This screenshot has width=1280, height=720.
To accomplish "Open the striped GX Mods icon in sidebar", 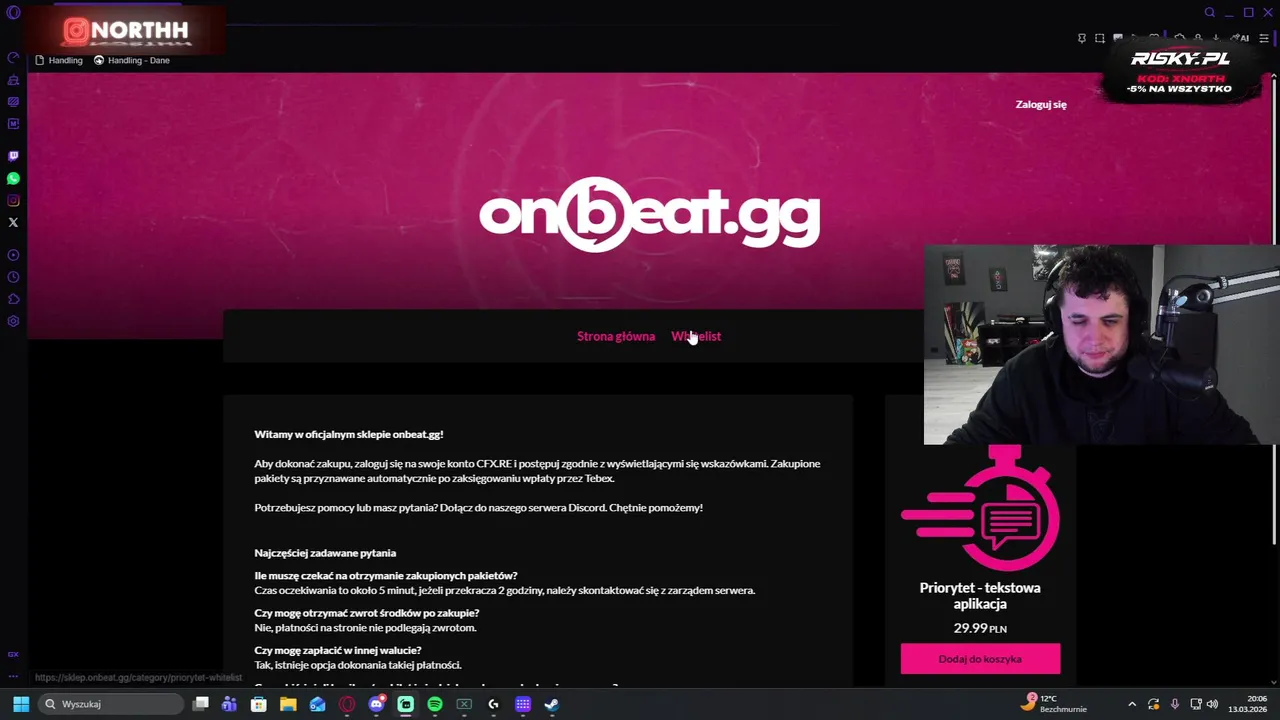I will tap(13, 102).
